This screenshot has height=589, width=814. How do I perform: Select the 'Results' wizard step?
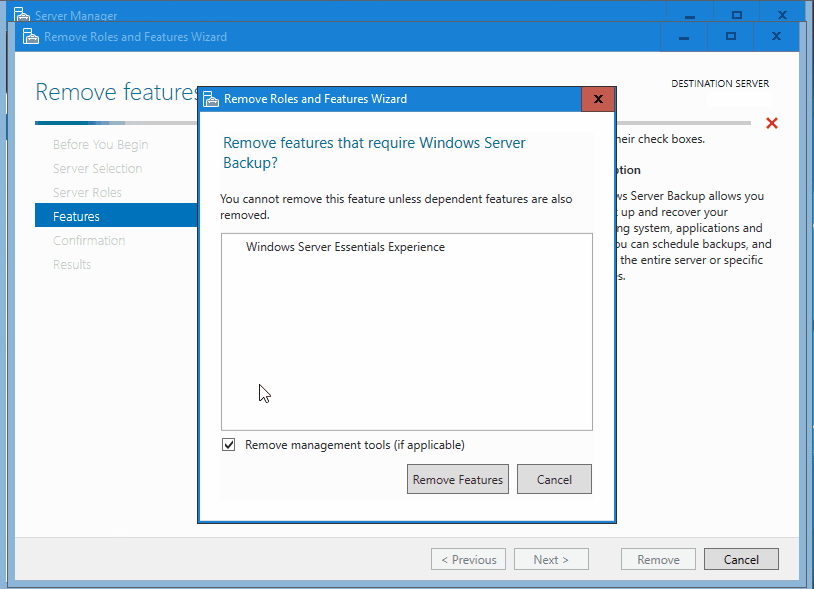(x=72, y=264)
